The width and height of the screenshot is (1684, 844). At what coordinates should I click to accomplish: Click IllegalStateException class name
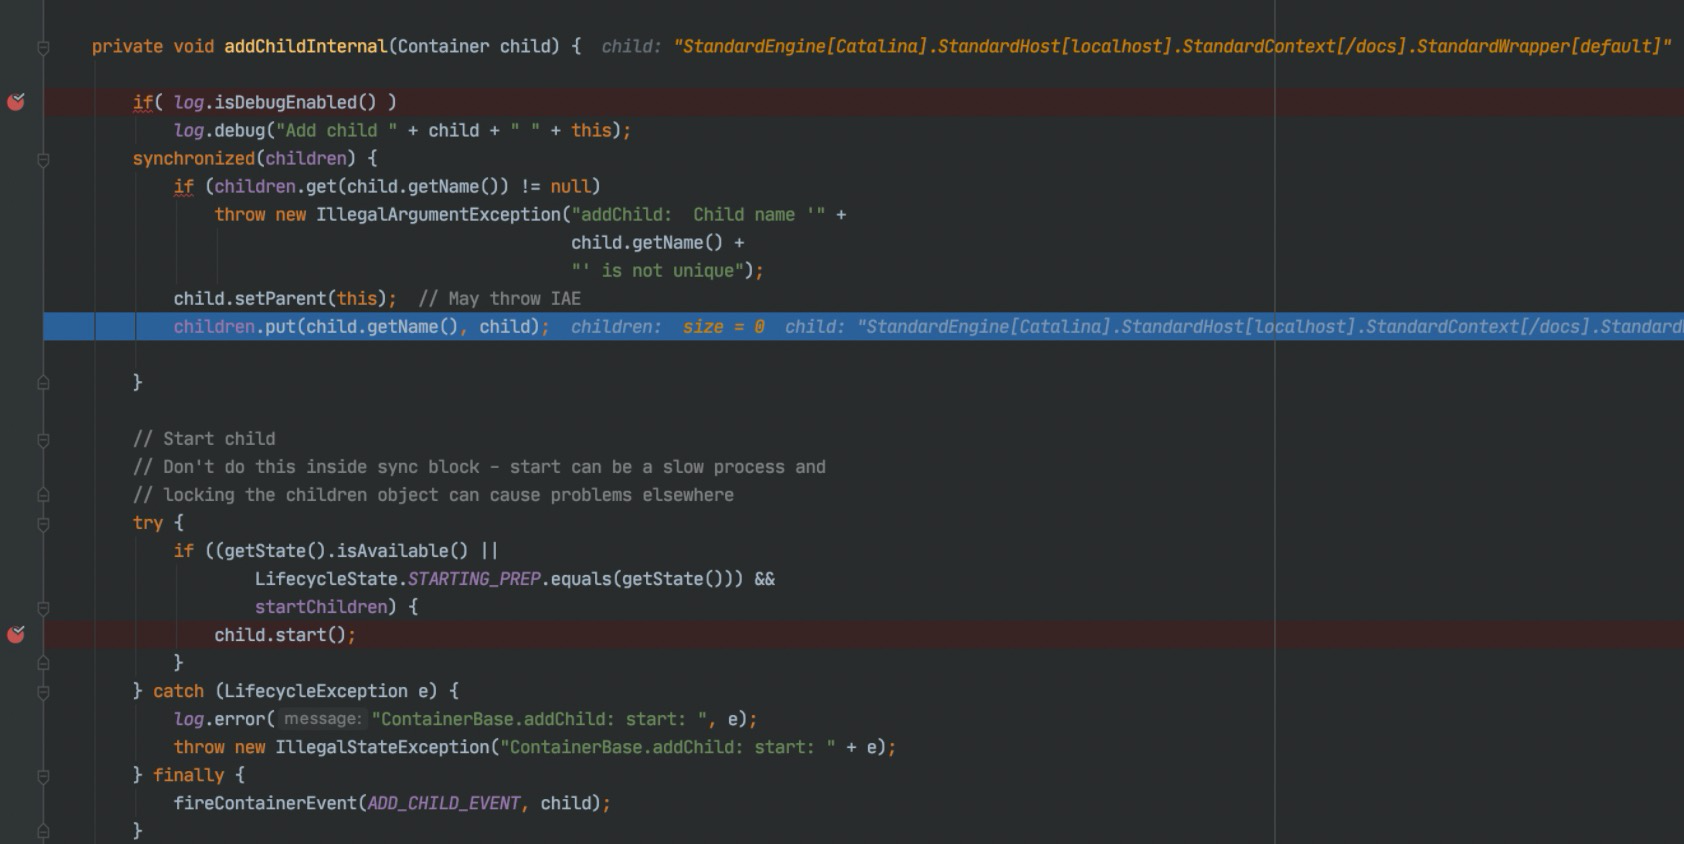[382, 746]
